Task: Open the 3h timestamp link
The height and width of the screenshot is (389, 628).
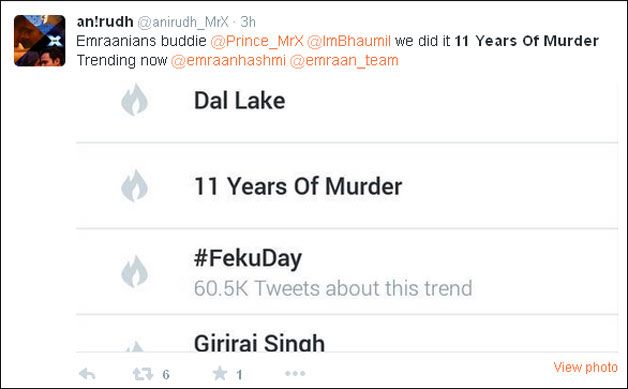Action: [248, 22]
